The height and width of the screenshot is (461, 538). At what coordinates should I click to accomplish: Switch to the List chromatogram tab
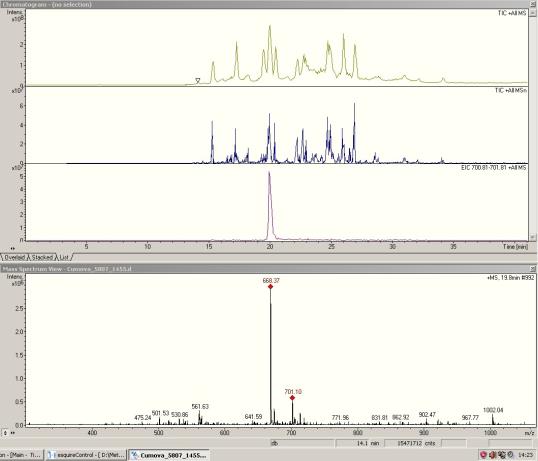64,257
